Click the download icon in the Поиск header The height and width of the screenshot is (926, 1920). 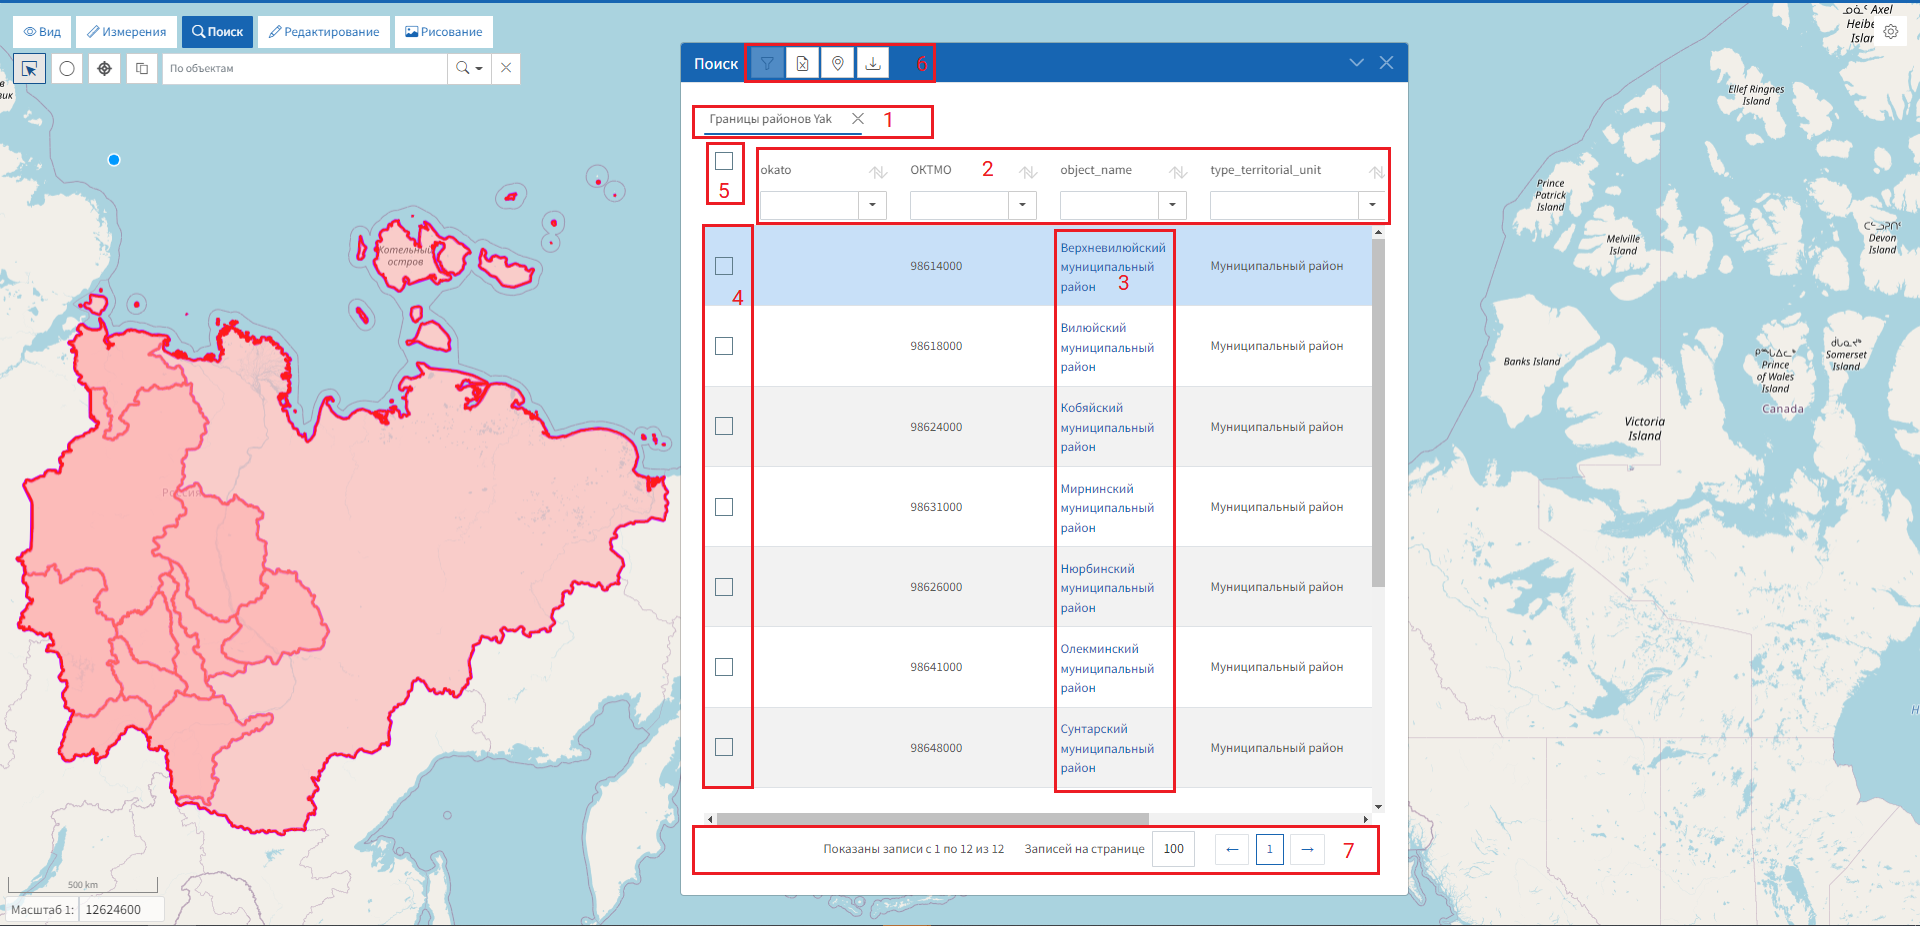[x=873, y=64]
